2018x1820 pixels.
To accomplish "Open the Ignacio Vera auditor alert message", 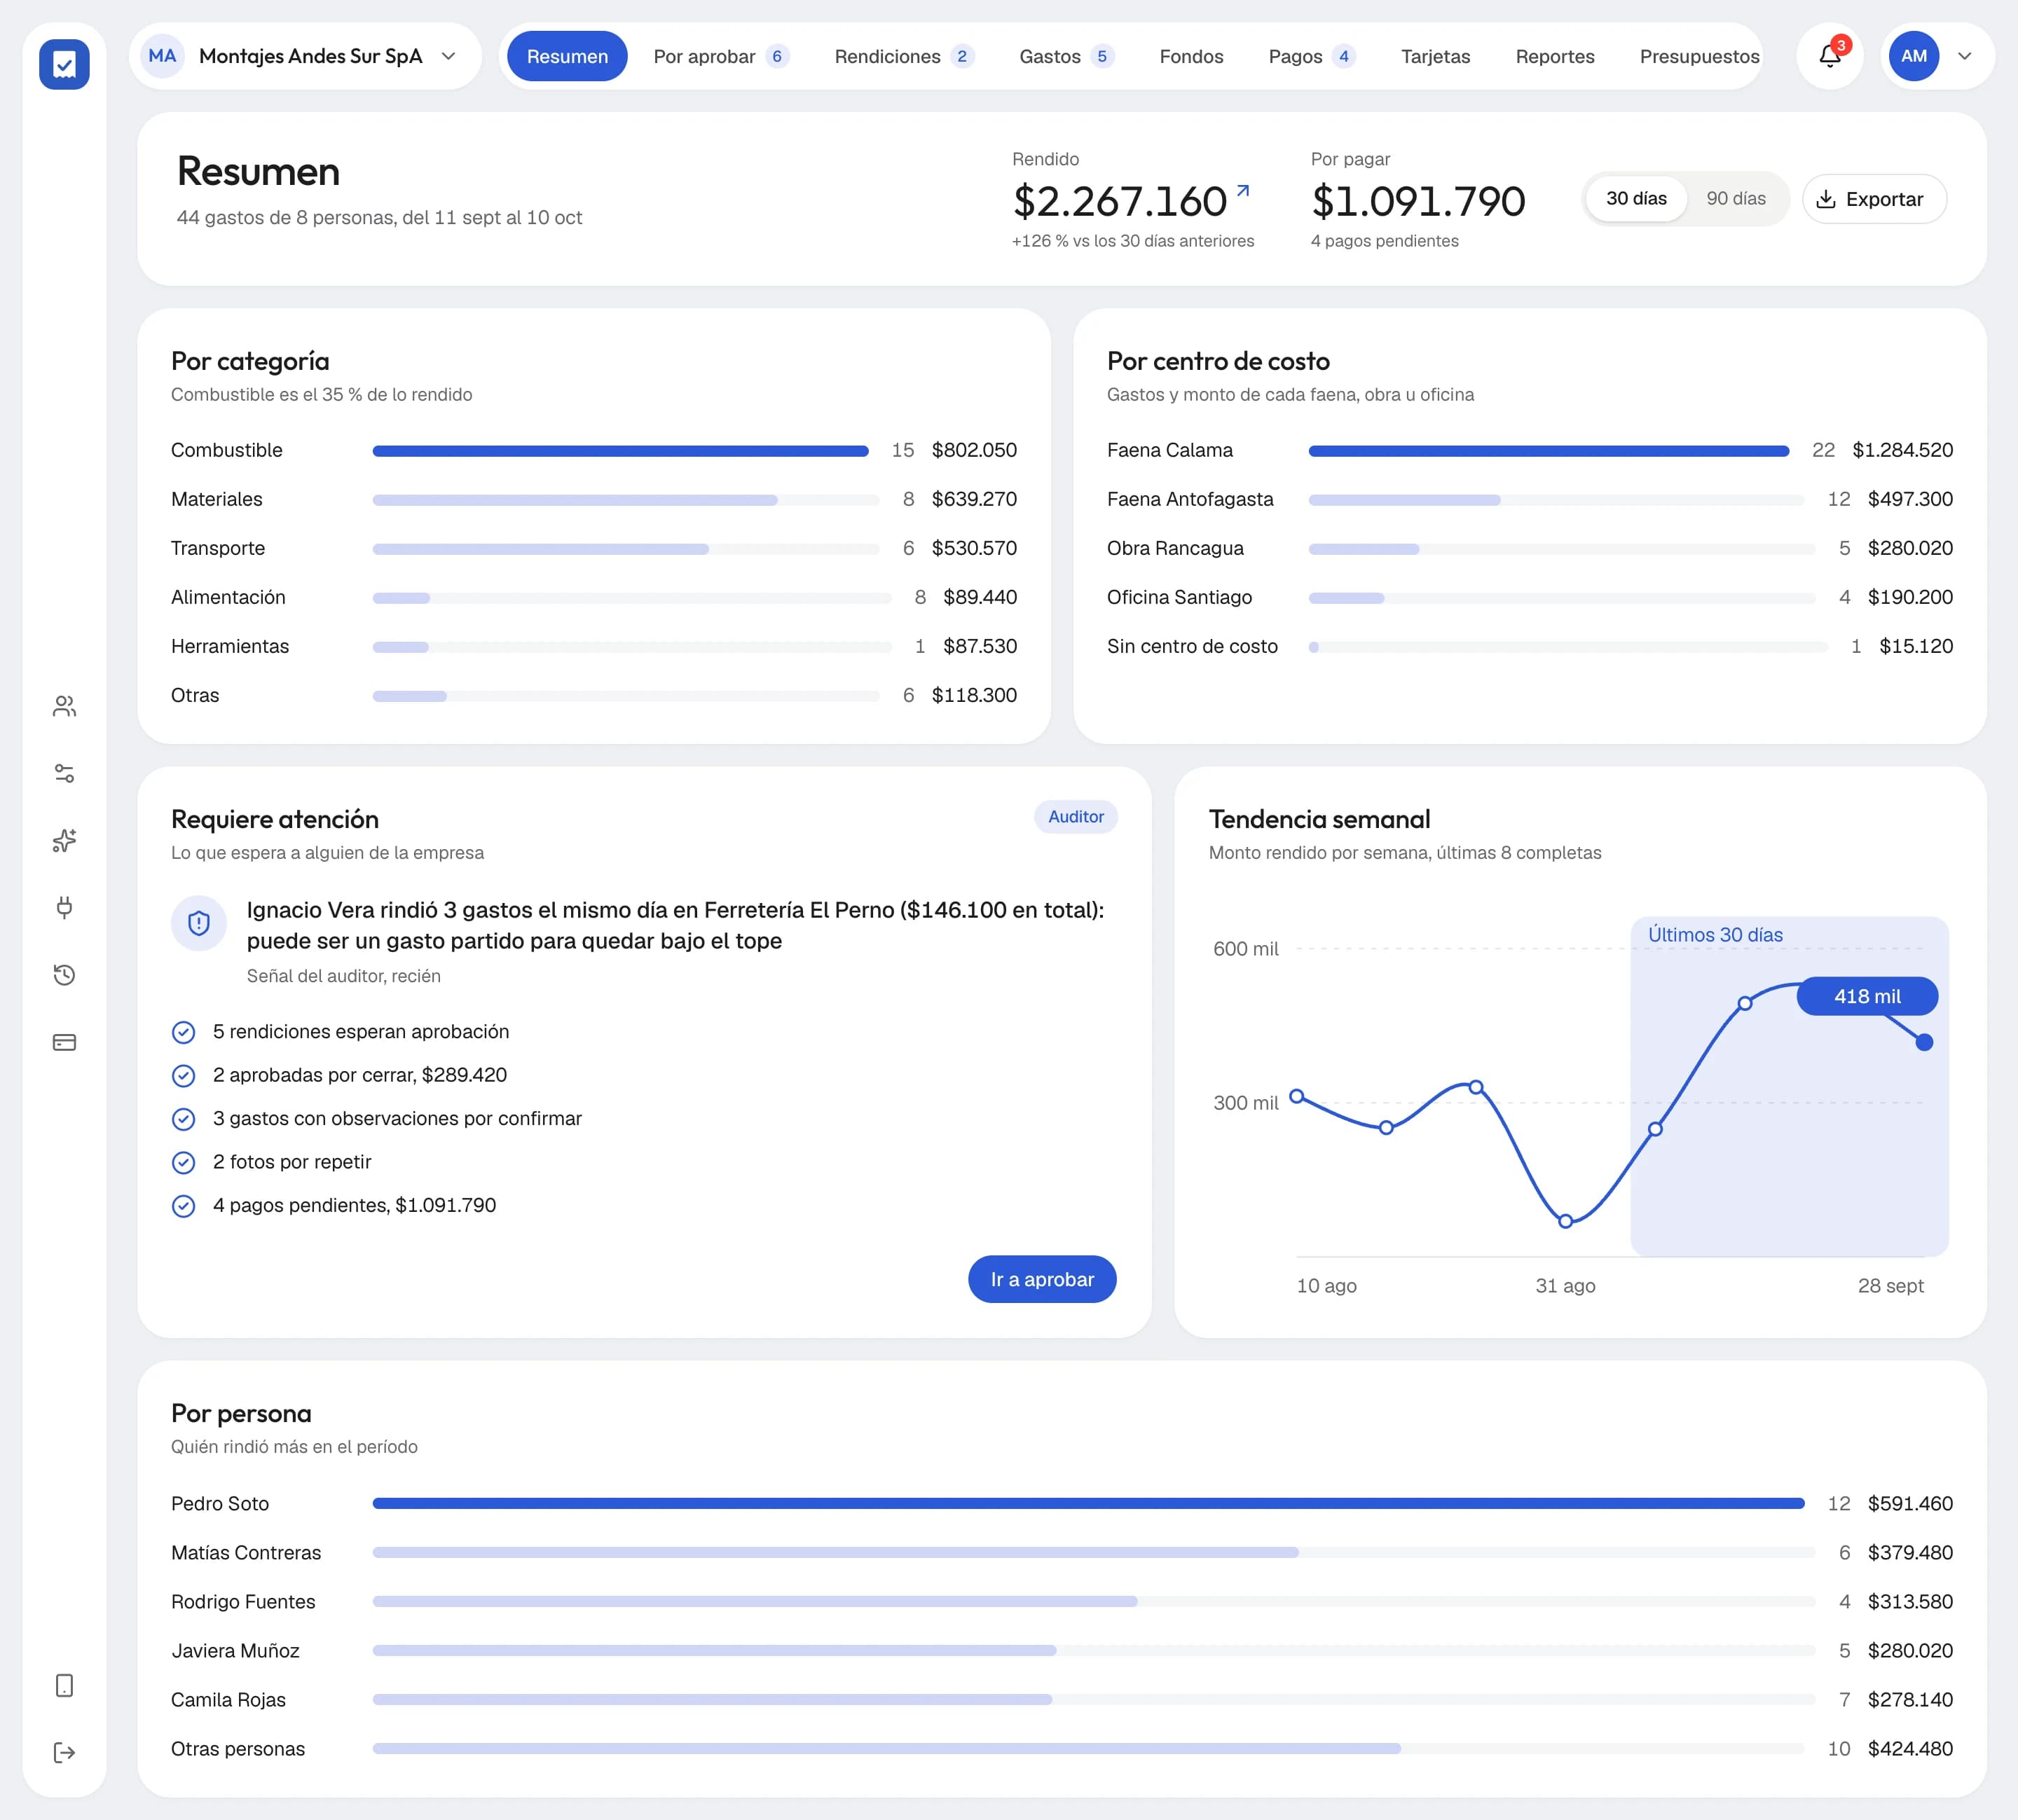I will (675, 925).
